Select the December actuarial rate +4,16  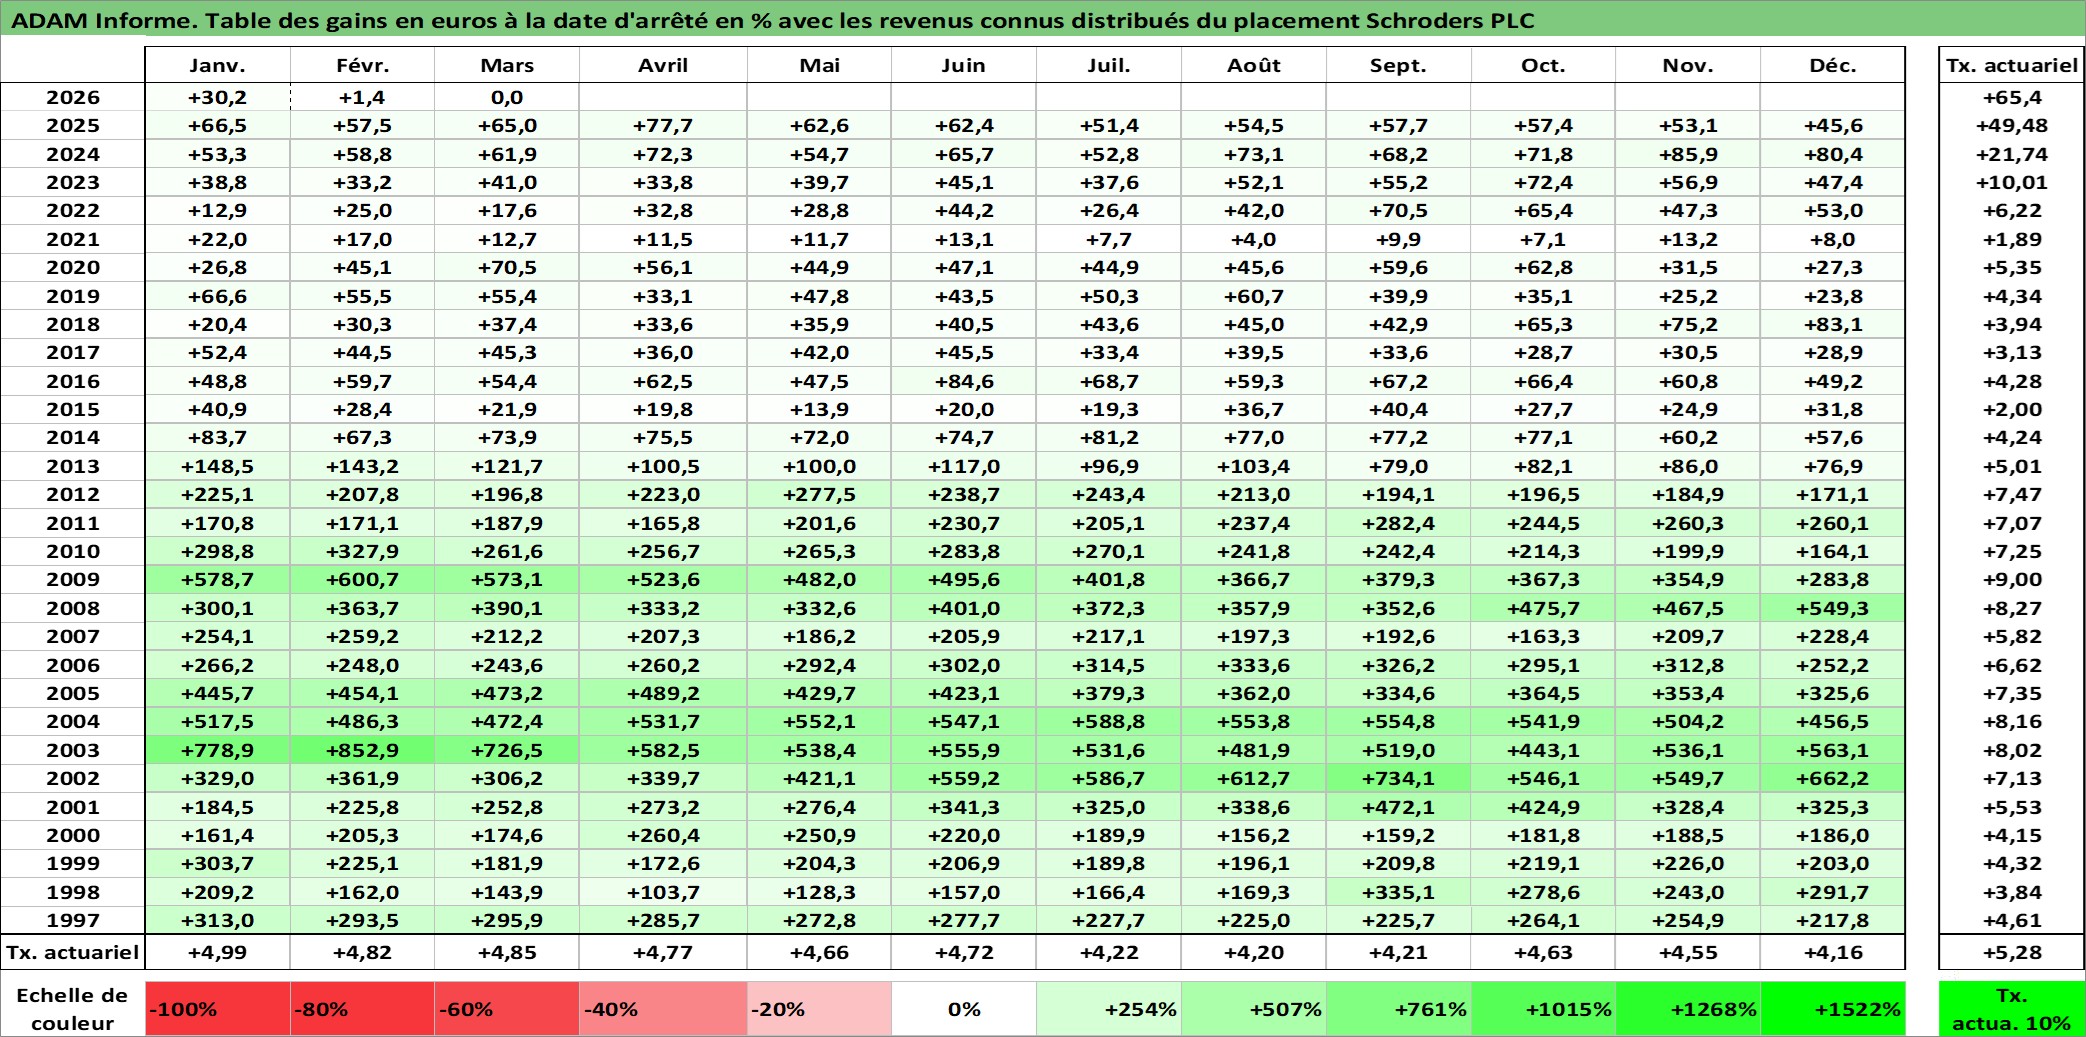[1833, 952]
